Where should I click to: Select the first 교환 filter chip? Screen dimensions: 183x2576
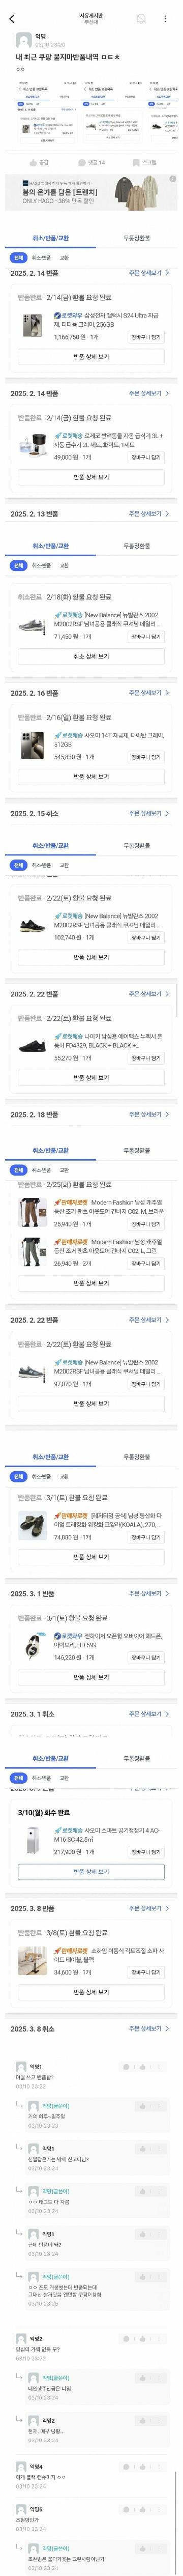[64, 257]
